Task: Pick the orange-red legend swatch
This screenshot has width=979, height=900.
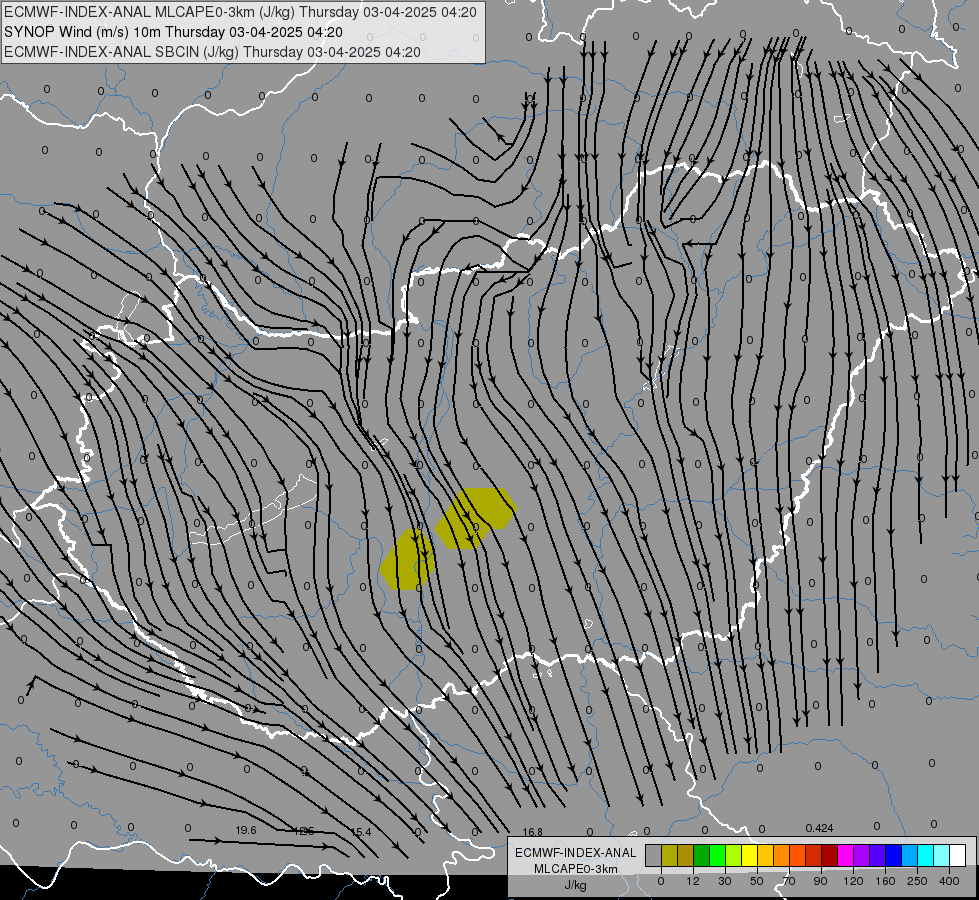Action: [797, 855]
